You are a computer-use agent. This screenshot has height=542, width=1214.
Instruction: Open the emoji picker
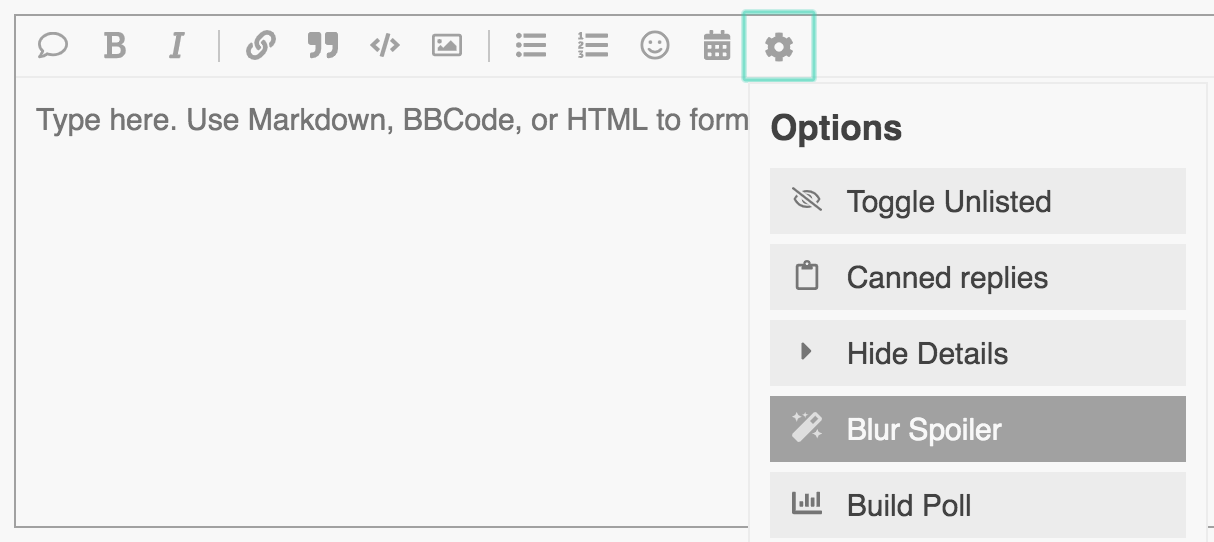point(655,45)
